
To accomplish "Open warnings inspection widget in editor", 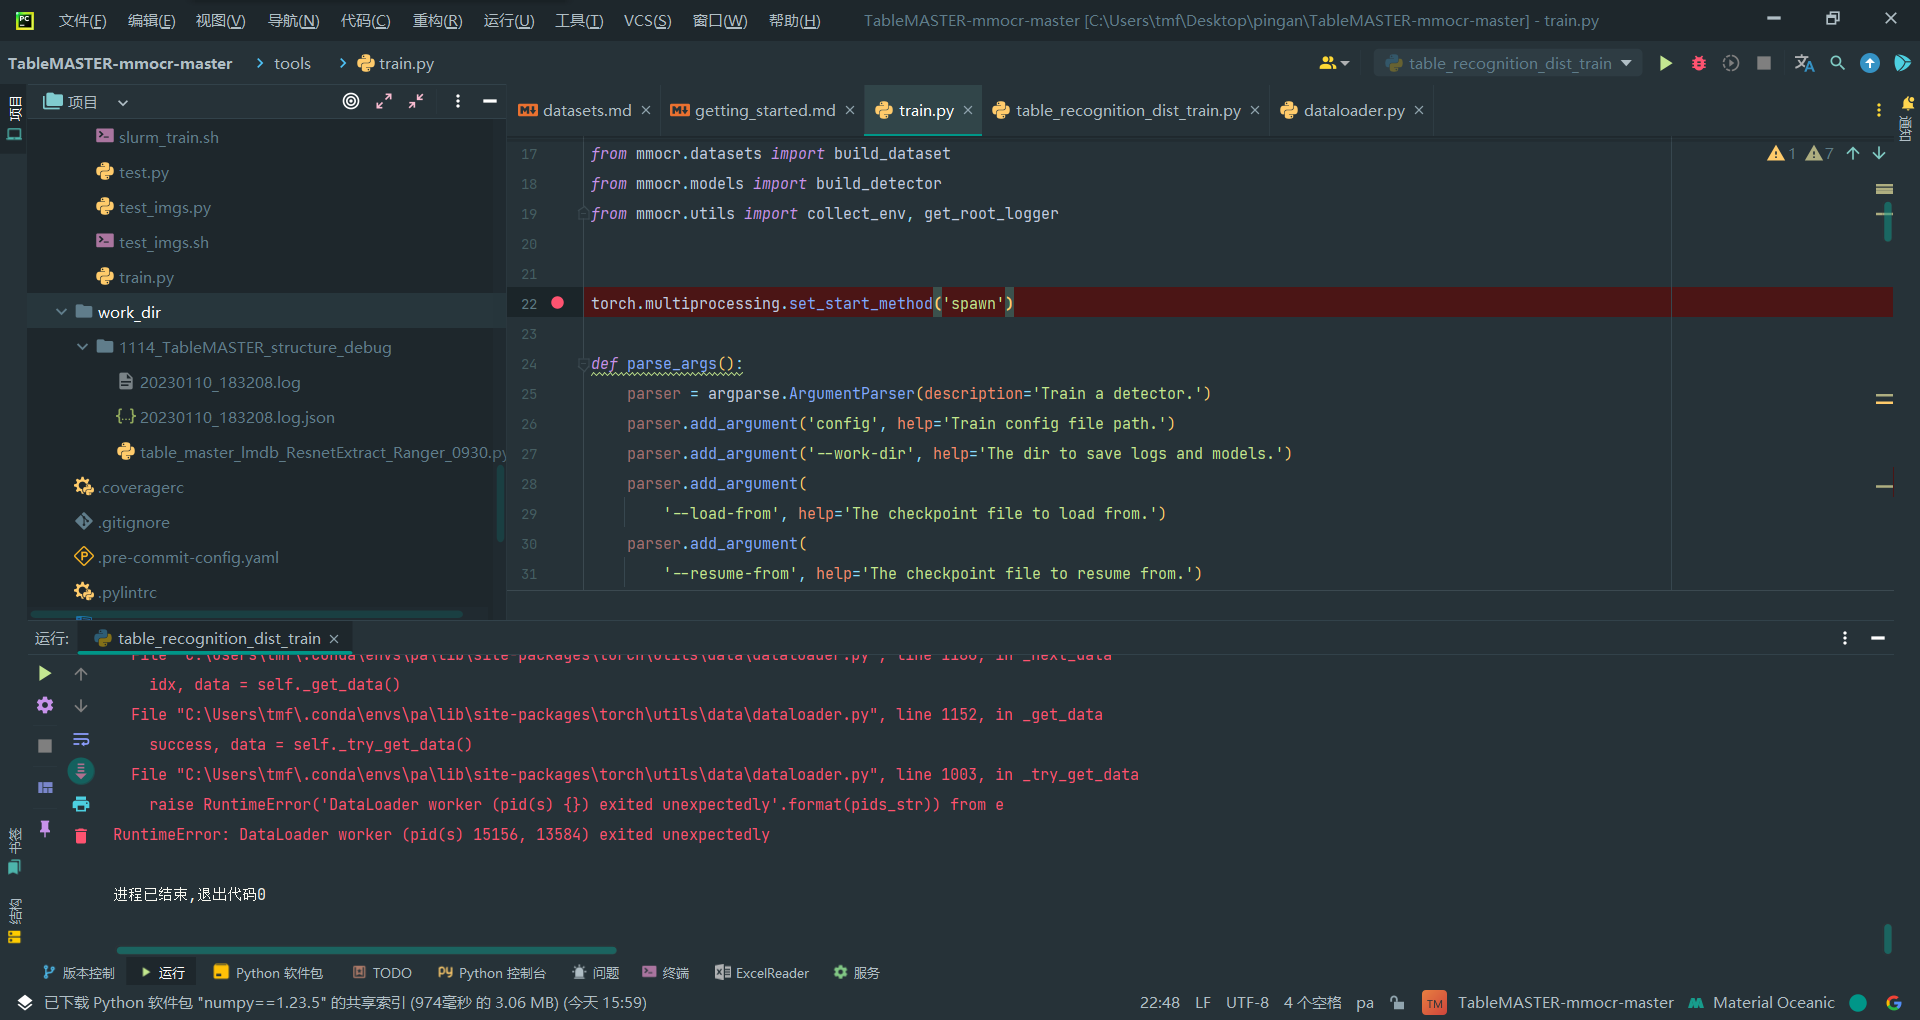I will [x=1800, y=153].
